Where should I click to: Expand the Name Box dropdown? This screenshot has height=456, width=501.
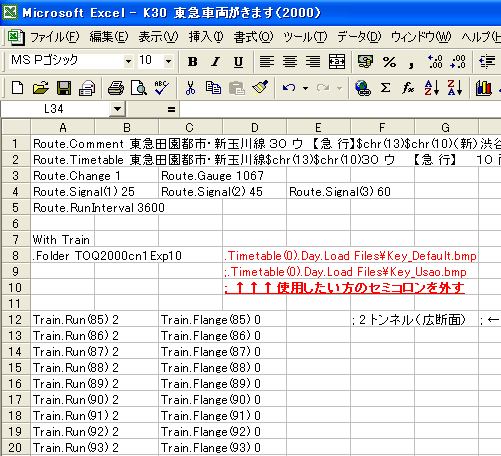117,109
